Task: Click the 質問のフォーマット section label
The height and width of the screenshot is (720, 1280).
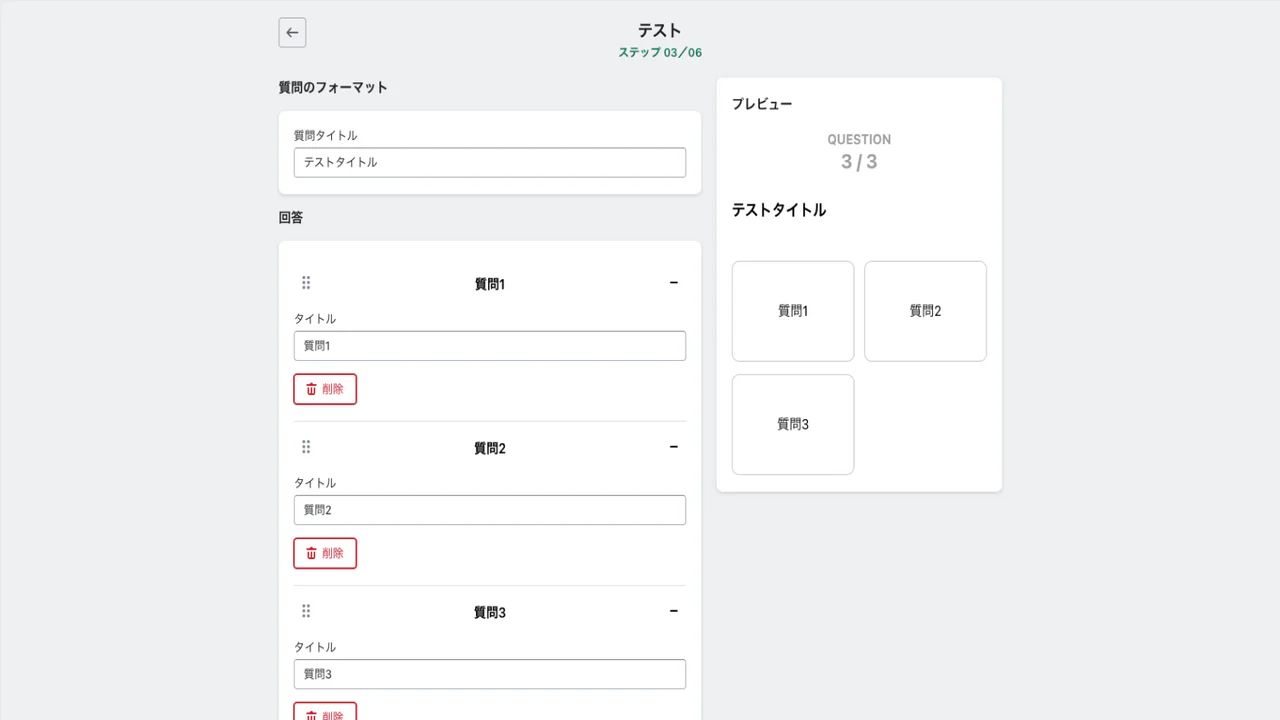Action: (333, 88)
